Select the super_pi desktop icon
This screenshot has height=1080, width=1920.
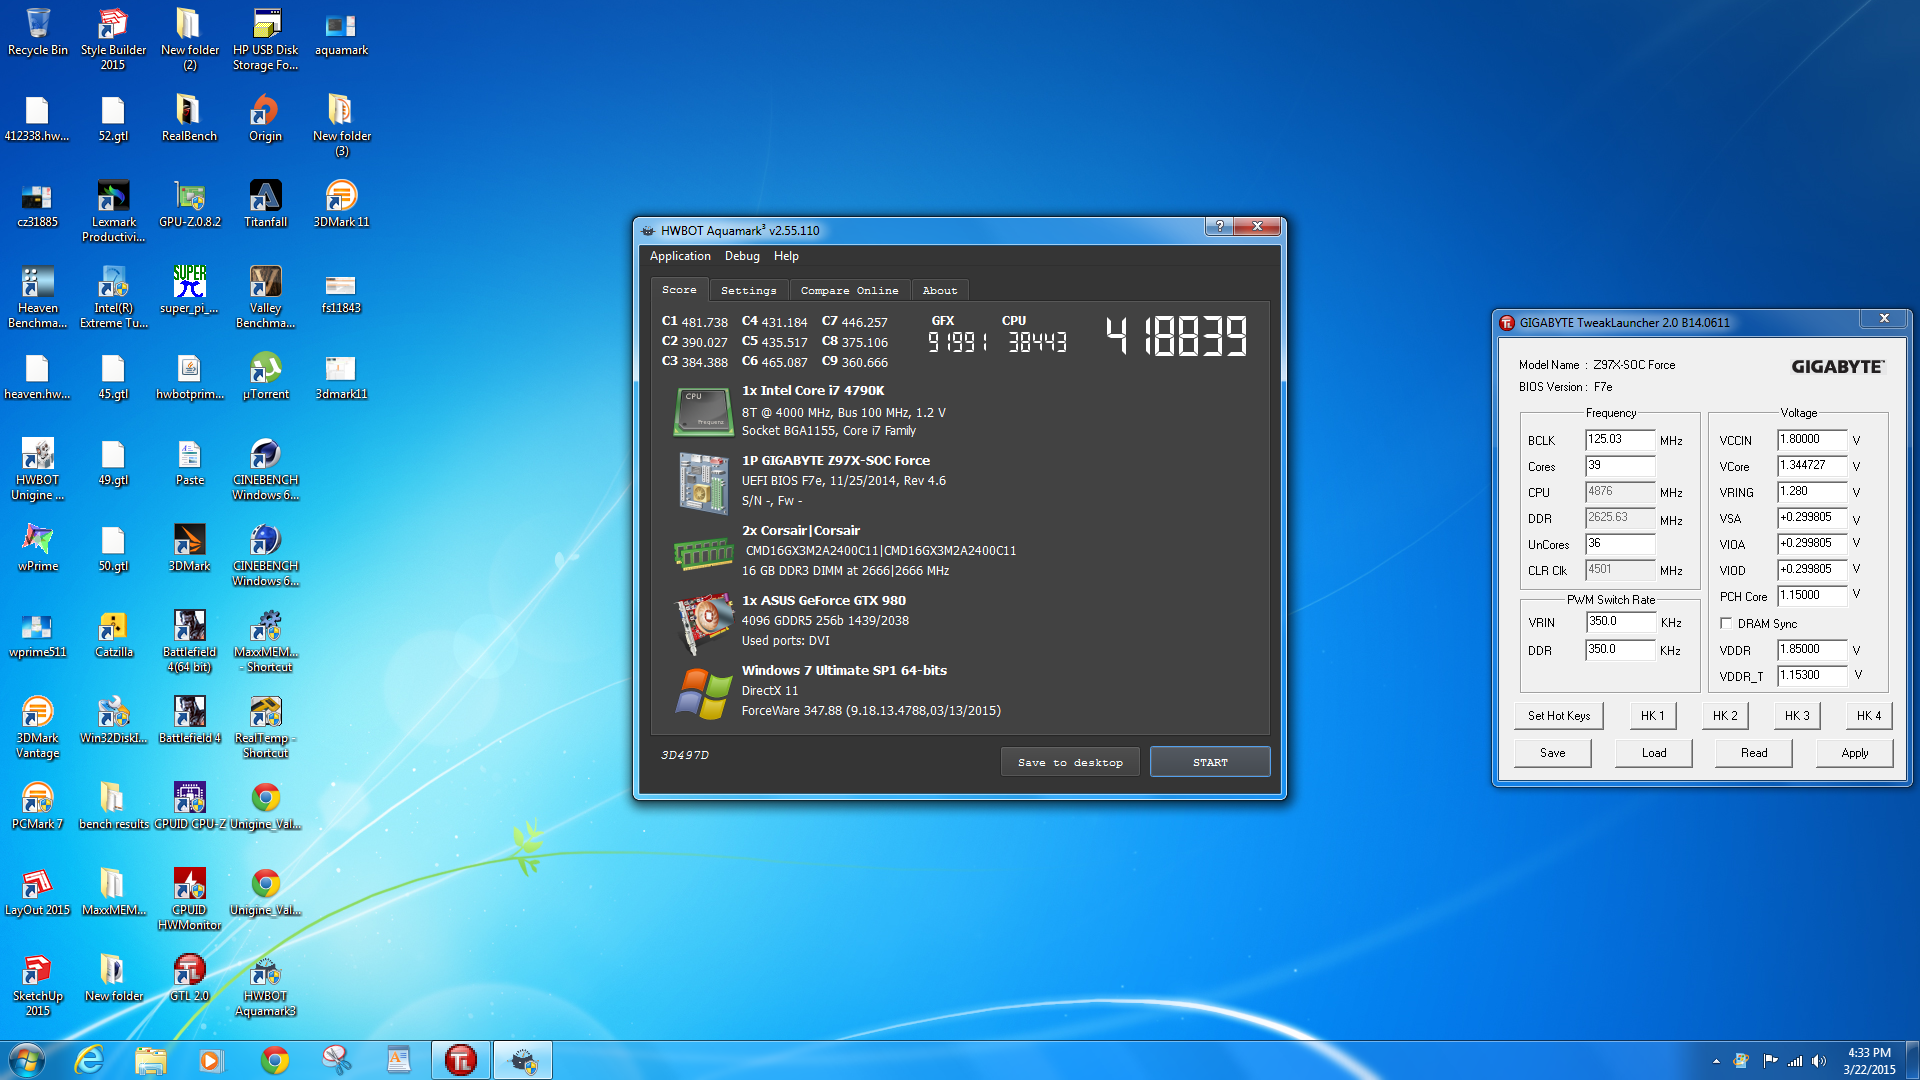click(x=189, y=290)
